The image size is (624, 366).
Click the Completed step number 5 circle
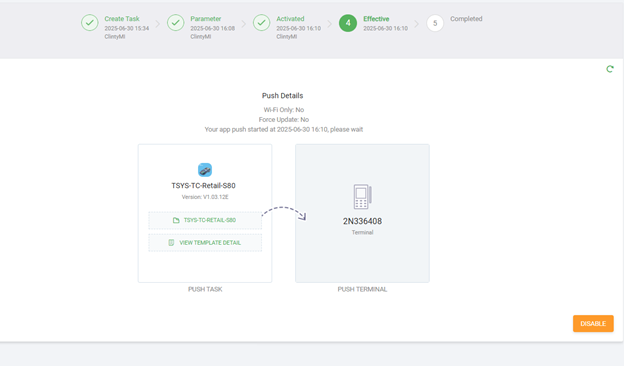pyautogui.click(x=435, y=23)
